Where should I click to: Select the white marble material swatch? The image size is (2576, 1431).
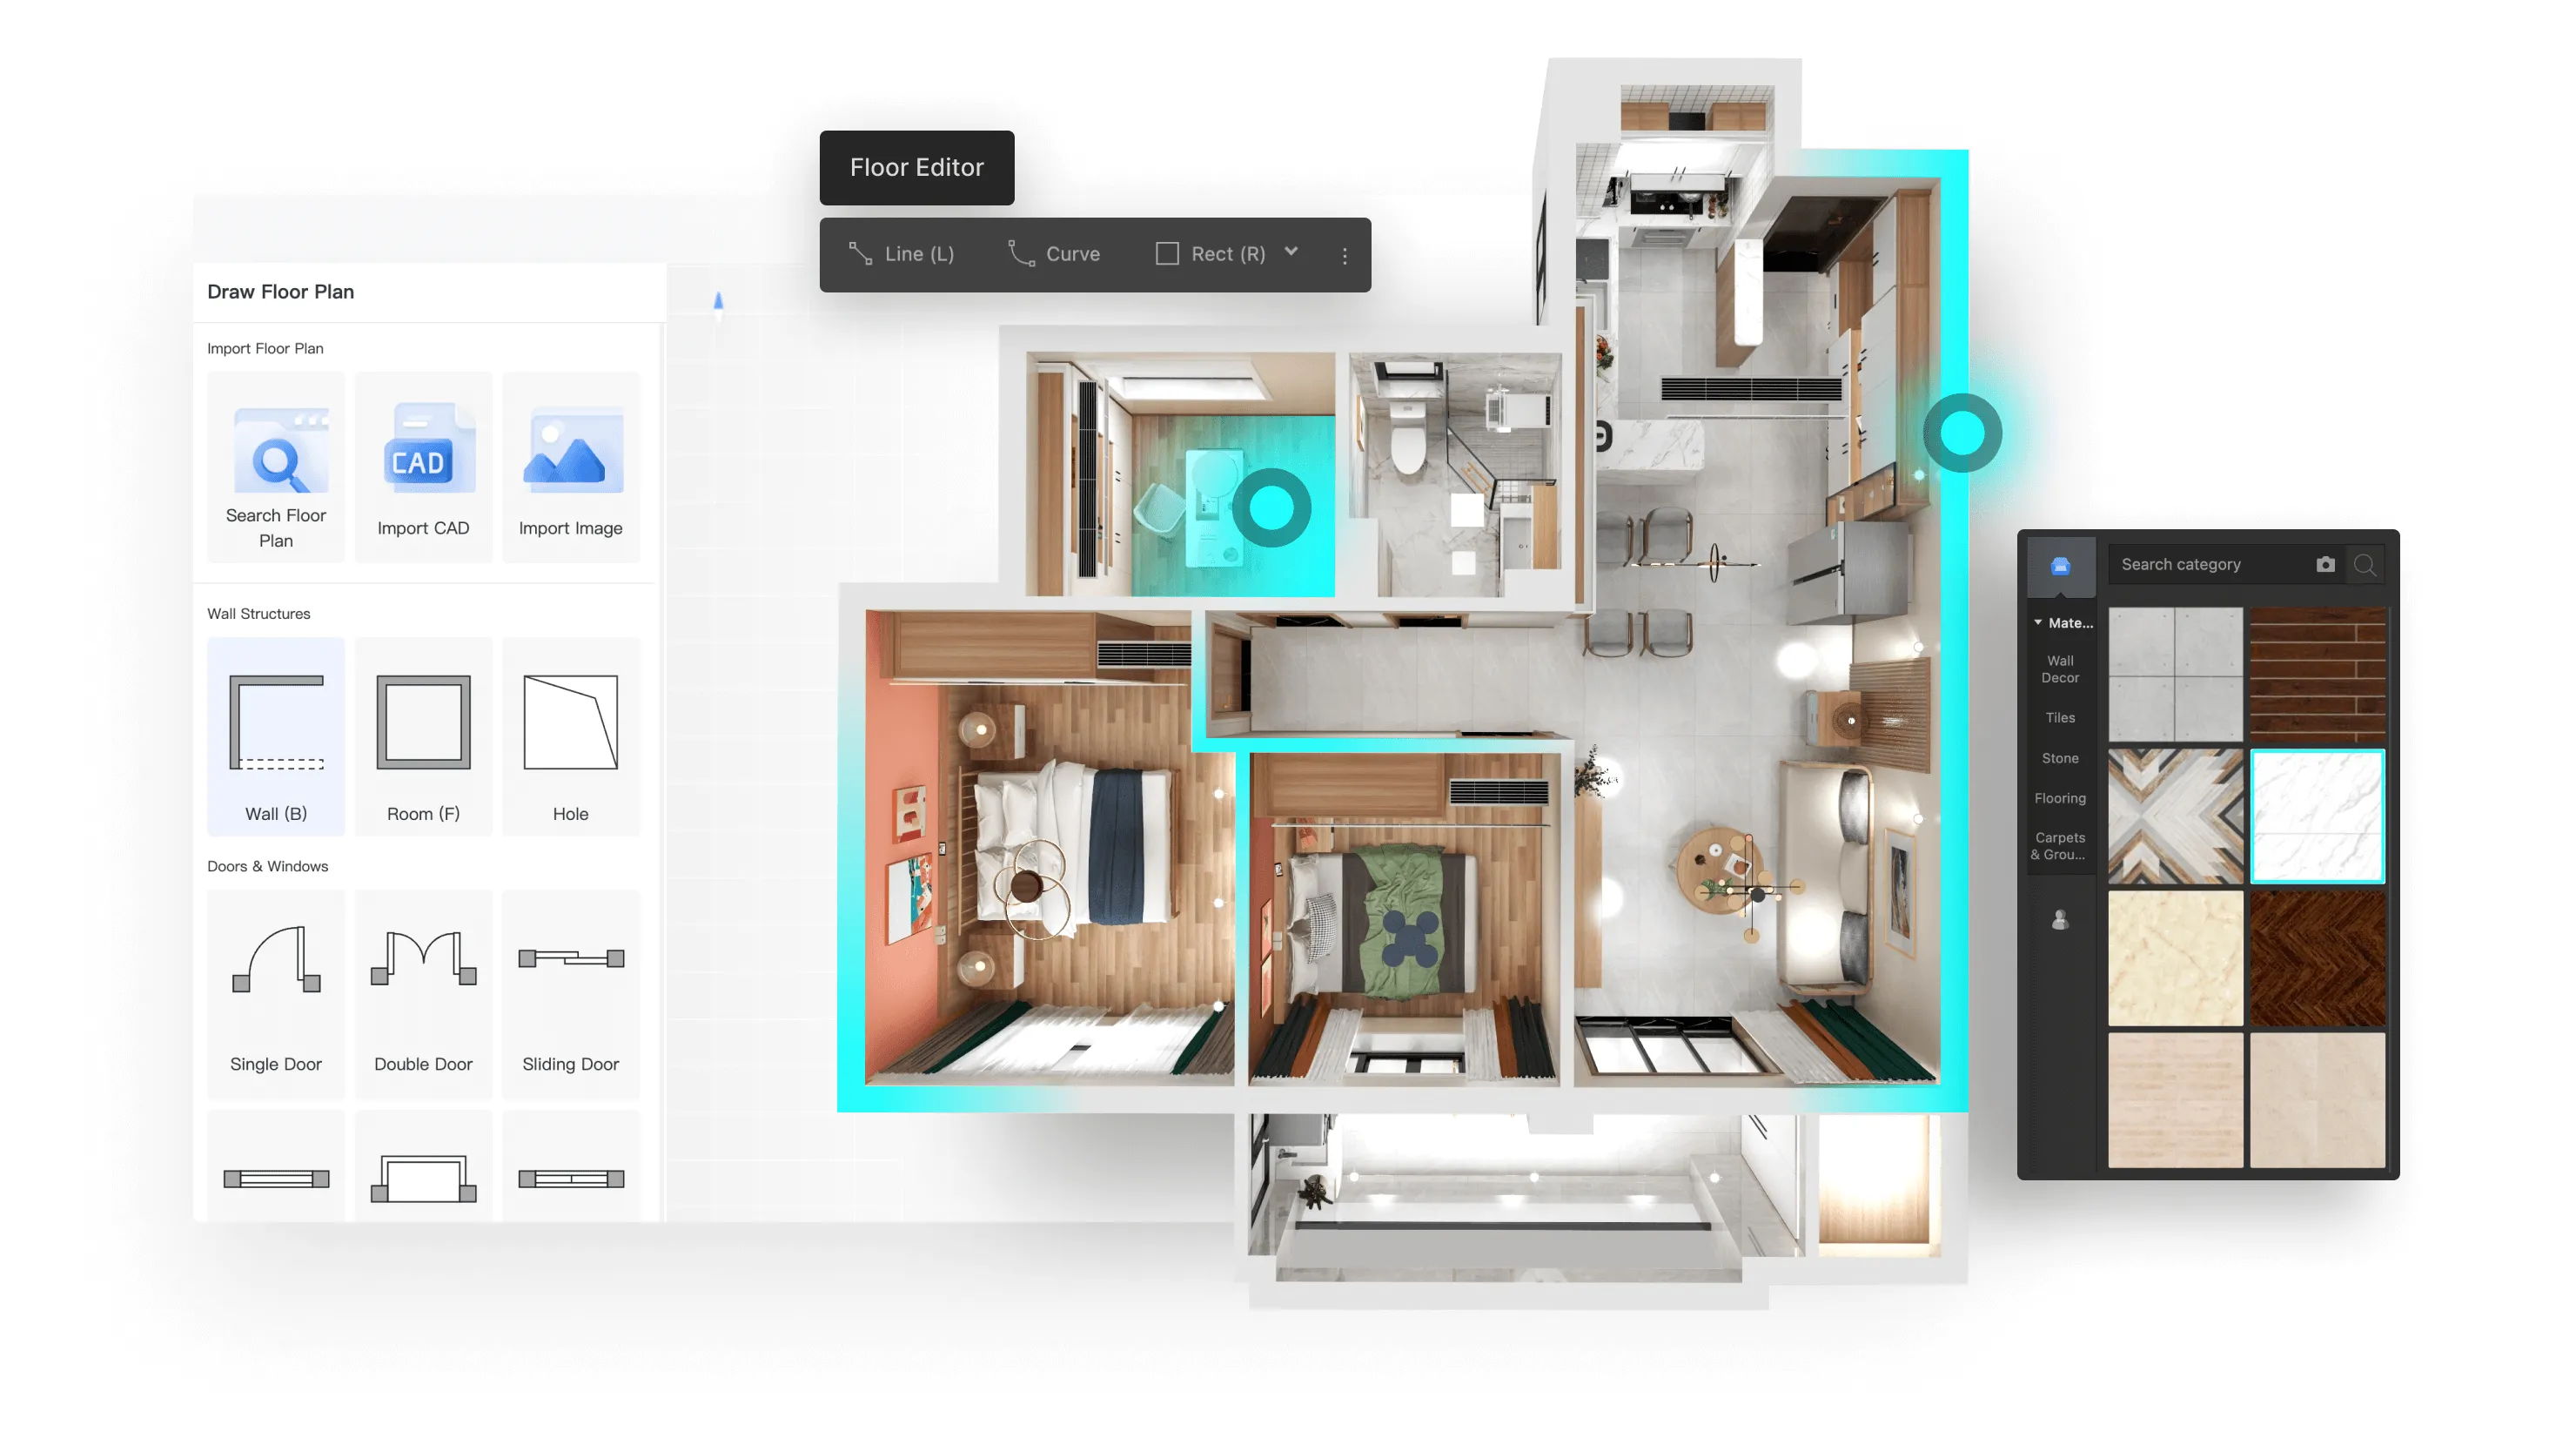point(2318,816)
